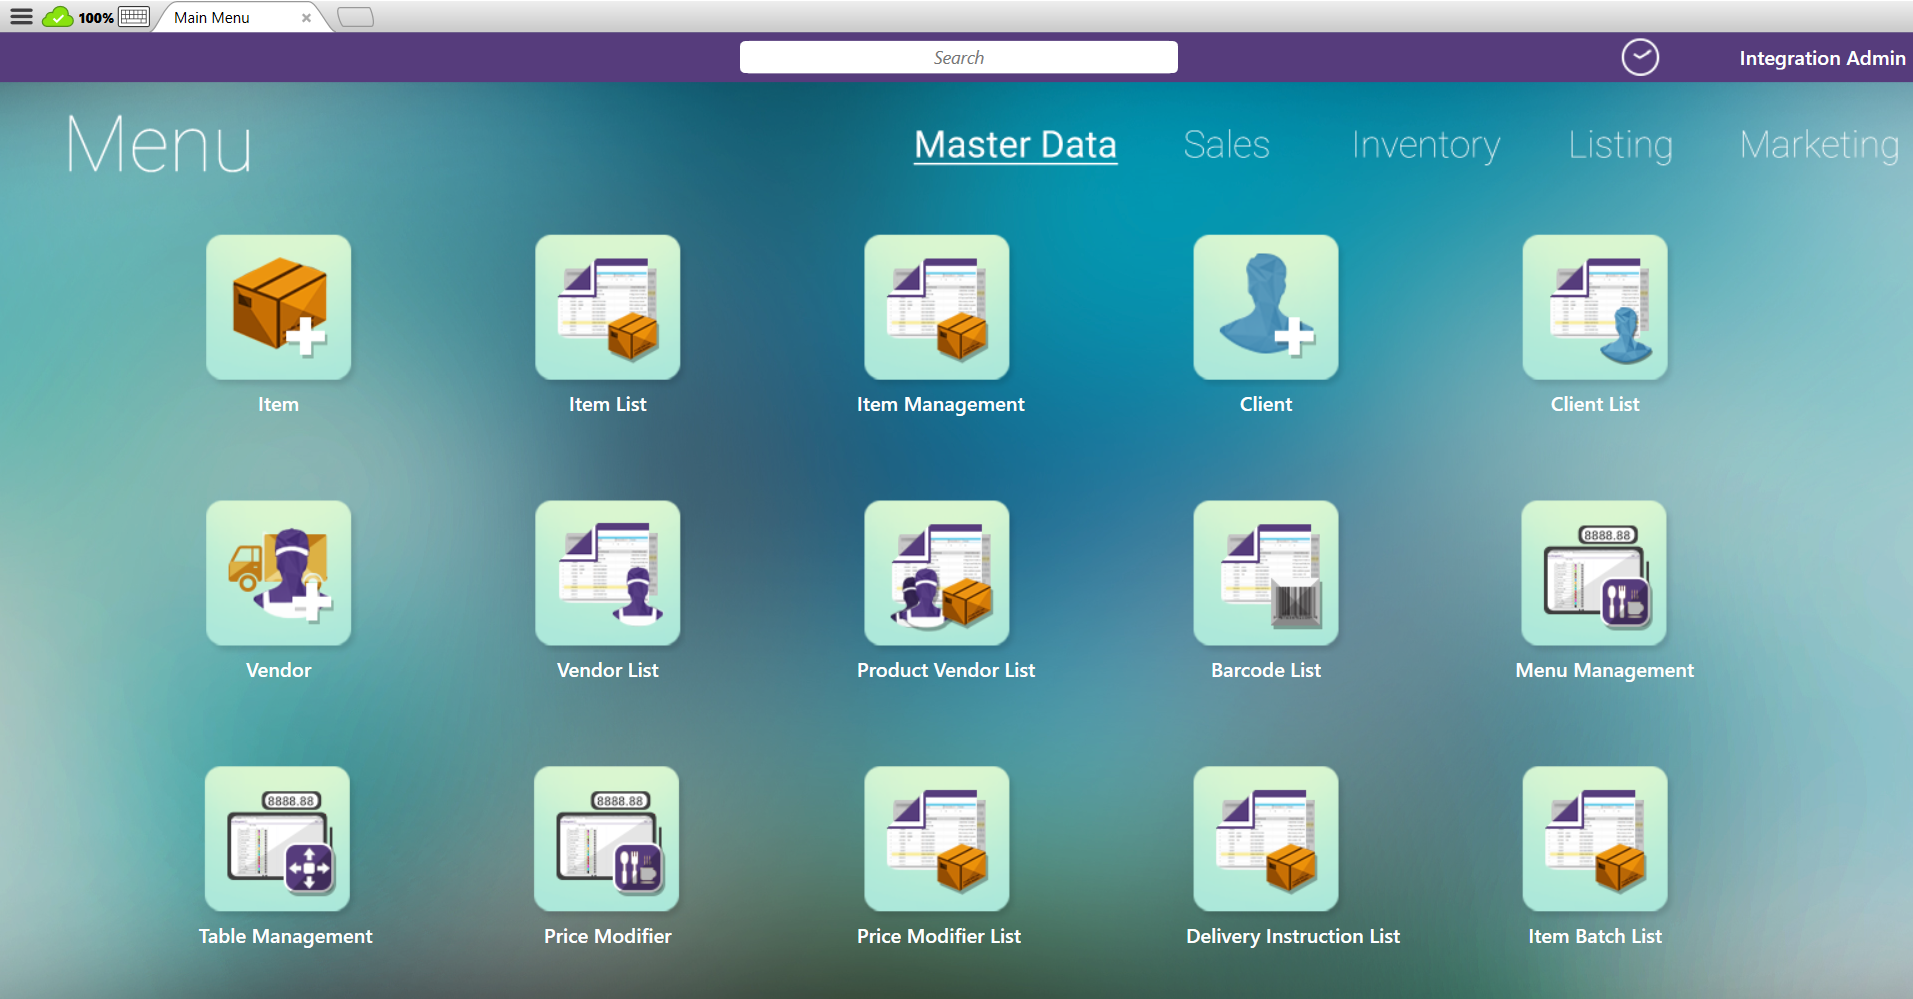Open the Item Batch List icon

[1595, 839]
